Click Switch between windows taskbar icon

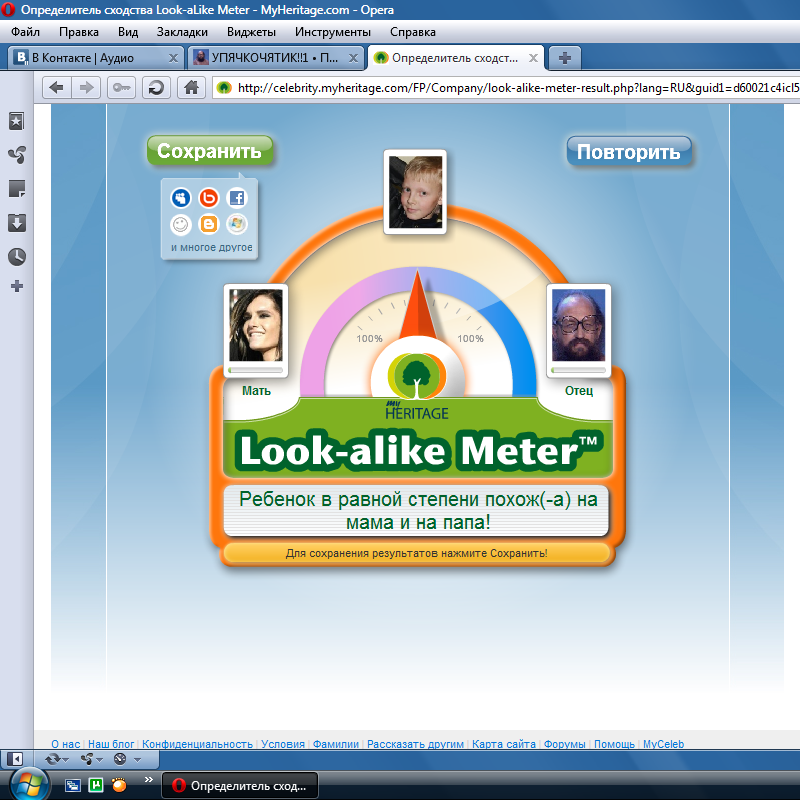73,785
